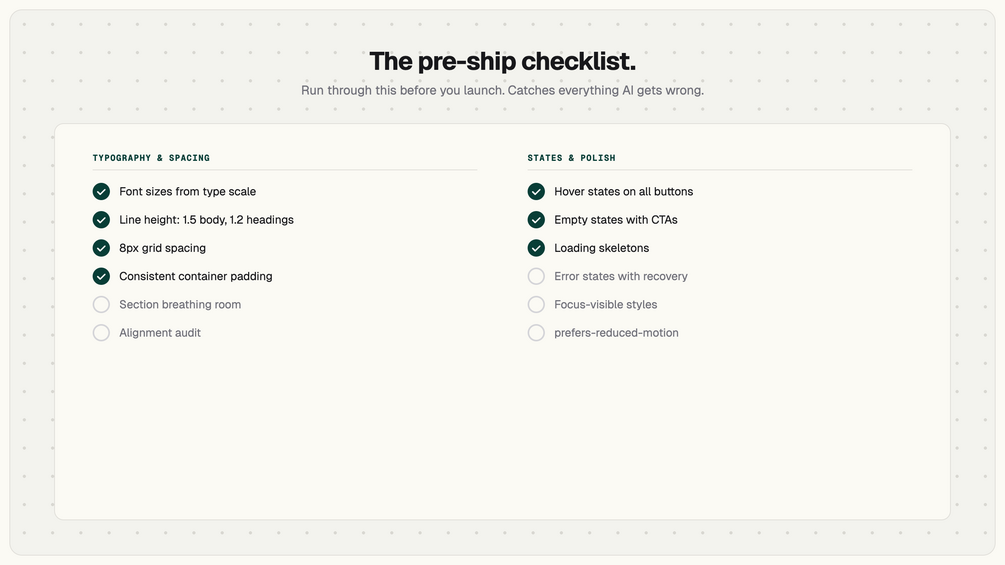This screenshot has height=565, width=1005.
Task: Click the States & Polish section header
Action: 571,158
